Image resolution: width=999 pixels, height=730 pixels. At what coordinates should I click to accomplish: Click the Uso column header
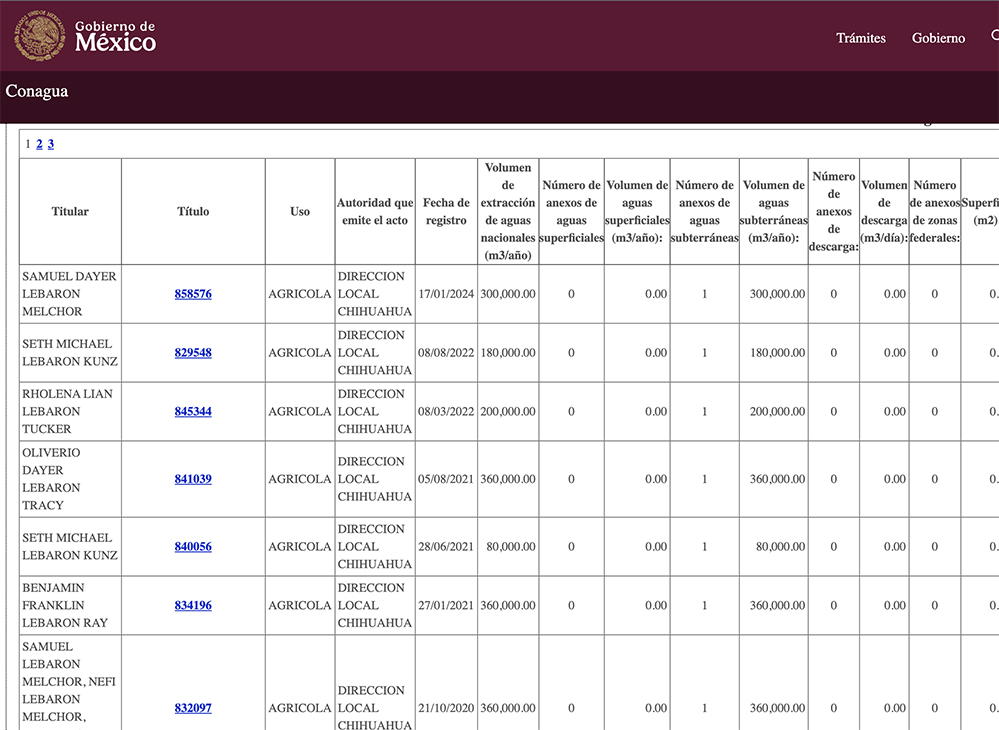(300, 212)
